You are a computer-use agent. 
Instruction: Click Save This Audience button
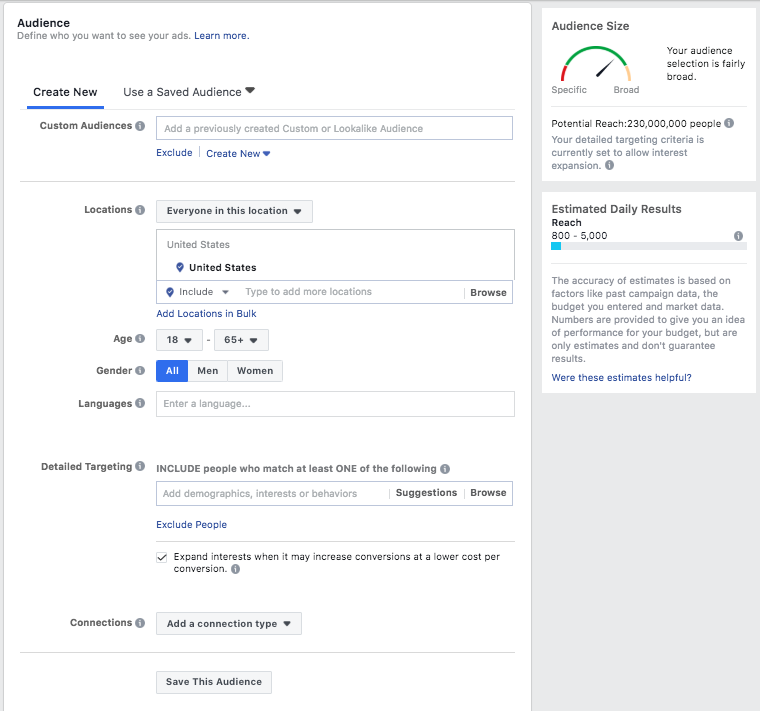point(214,682)
